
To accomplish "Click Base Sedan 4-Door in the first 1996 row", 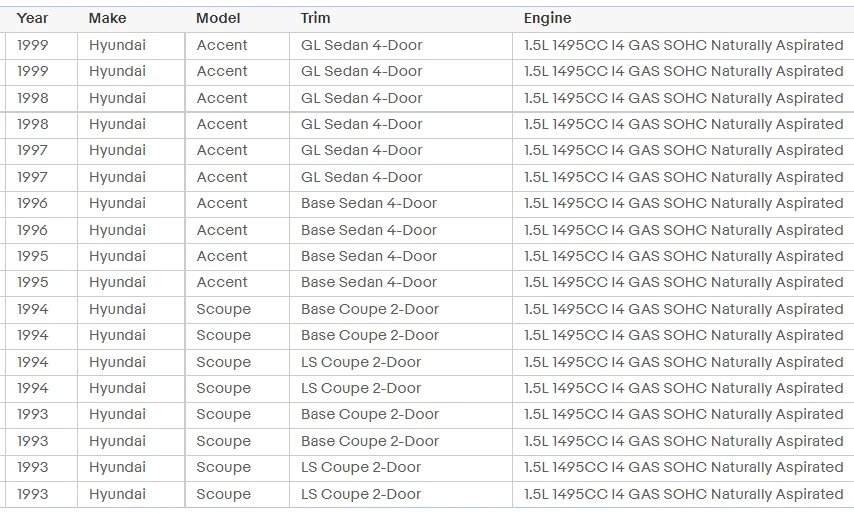I will coord(368,203).
